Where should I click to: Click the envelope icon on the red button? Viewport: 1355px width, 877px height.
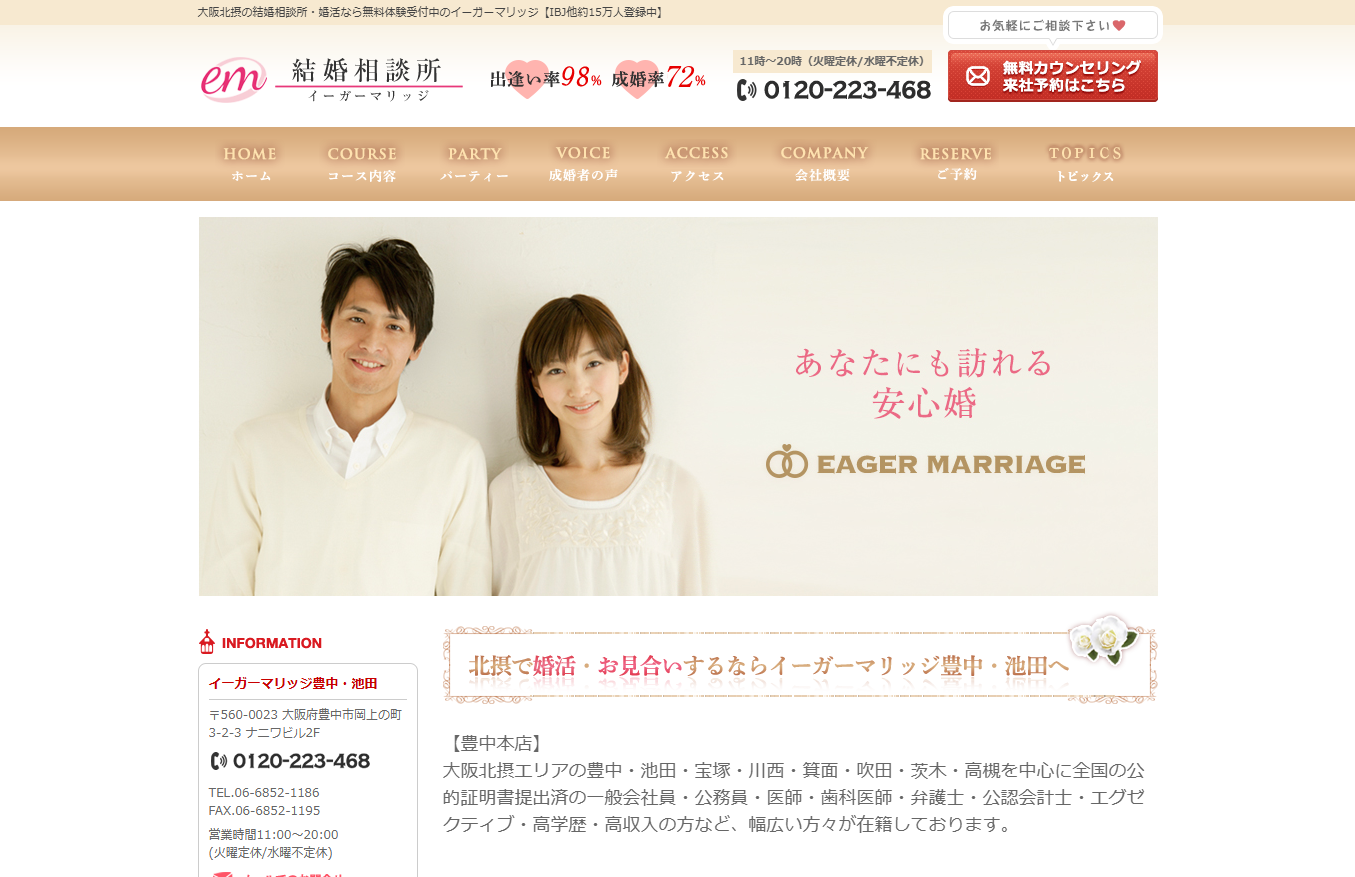[977, 76]
